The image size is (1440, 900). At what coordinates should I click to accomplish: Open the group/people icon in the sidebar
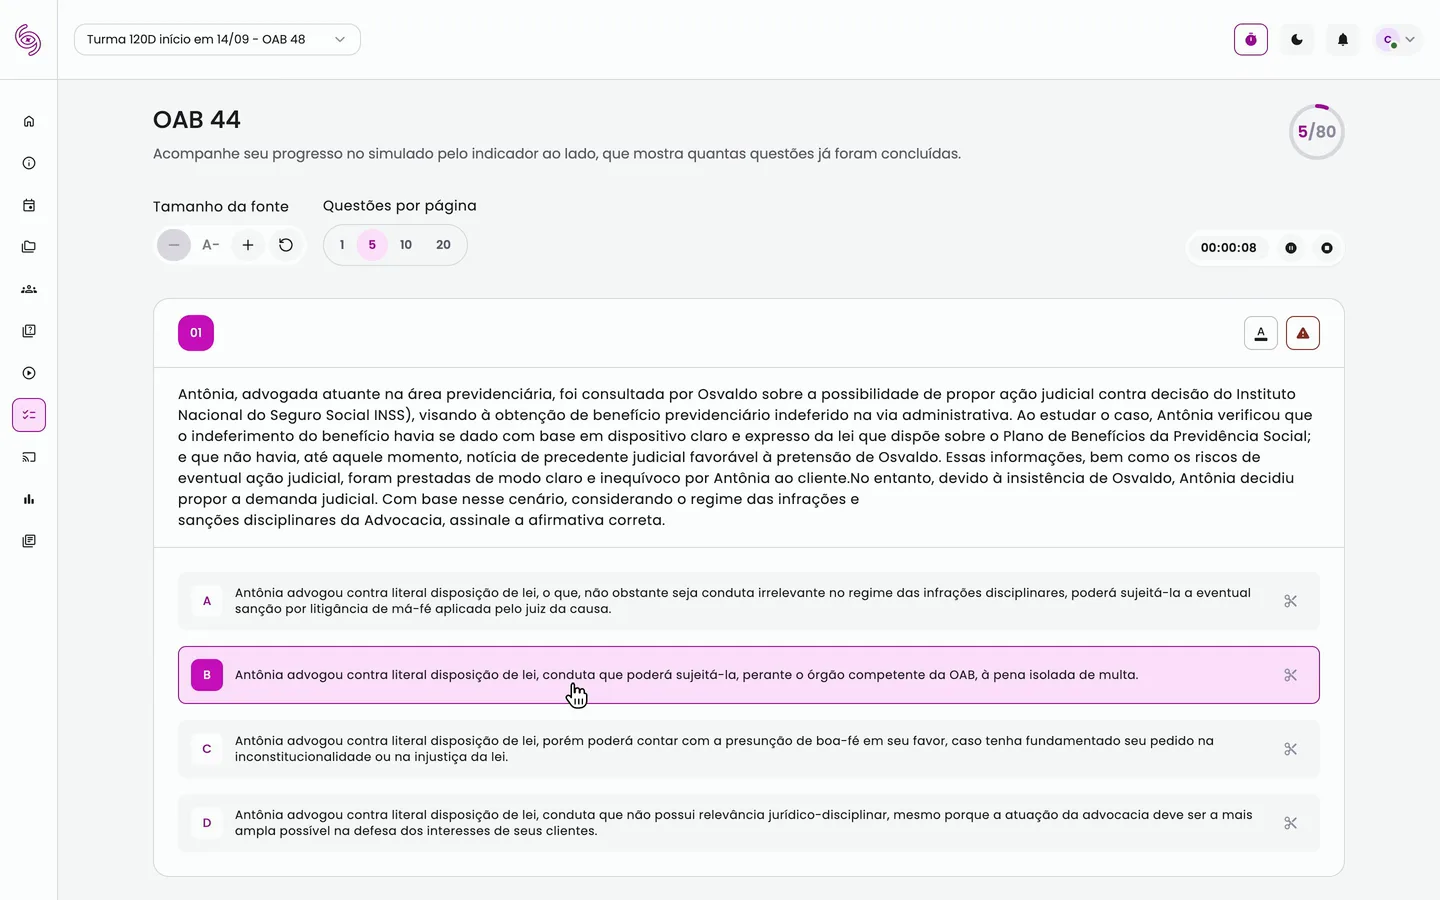[29, 289]
